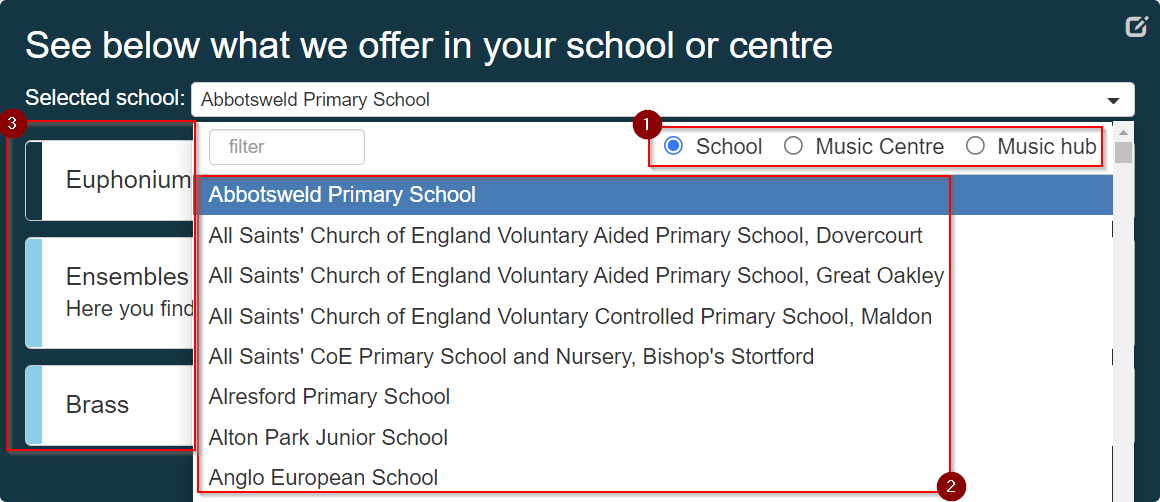Screen dimensions: 1160x502
Task: Collapse the Selected school dropdown arrow
Action: 1113,101
